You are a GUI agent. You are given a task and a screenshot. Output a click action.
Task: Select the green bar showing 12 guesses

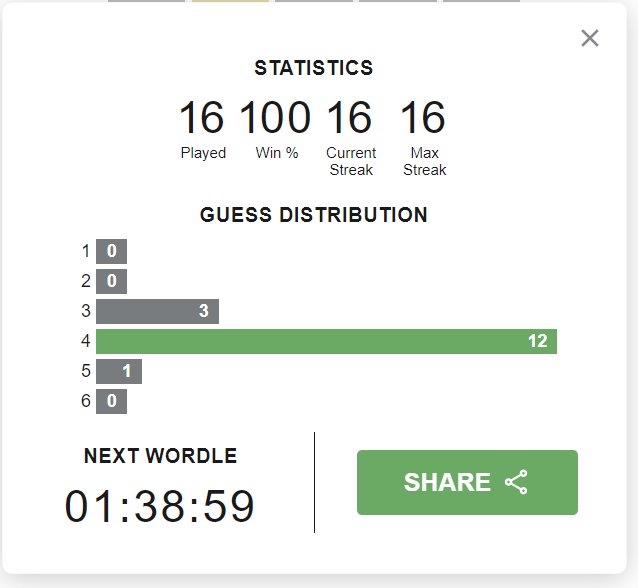(326, 341)
